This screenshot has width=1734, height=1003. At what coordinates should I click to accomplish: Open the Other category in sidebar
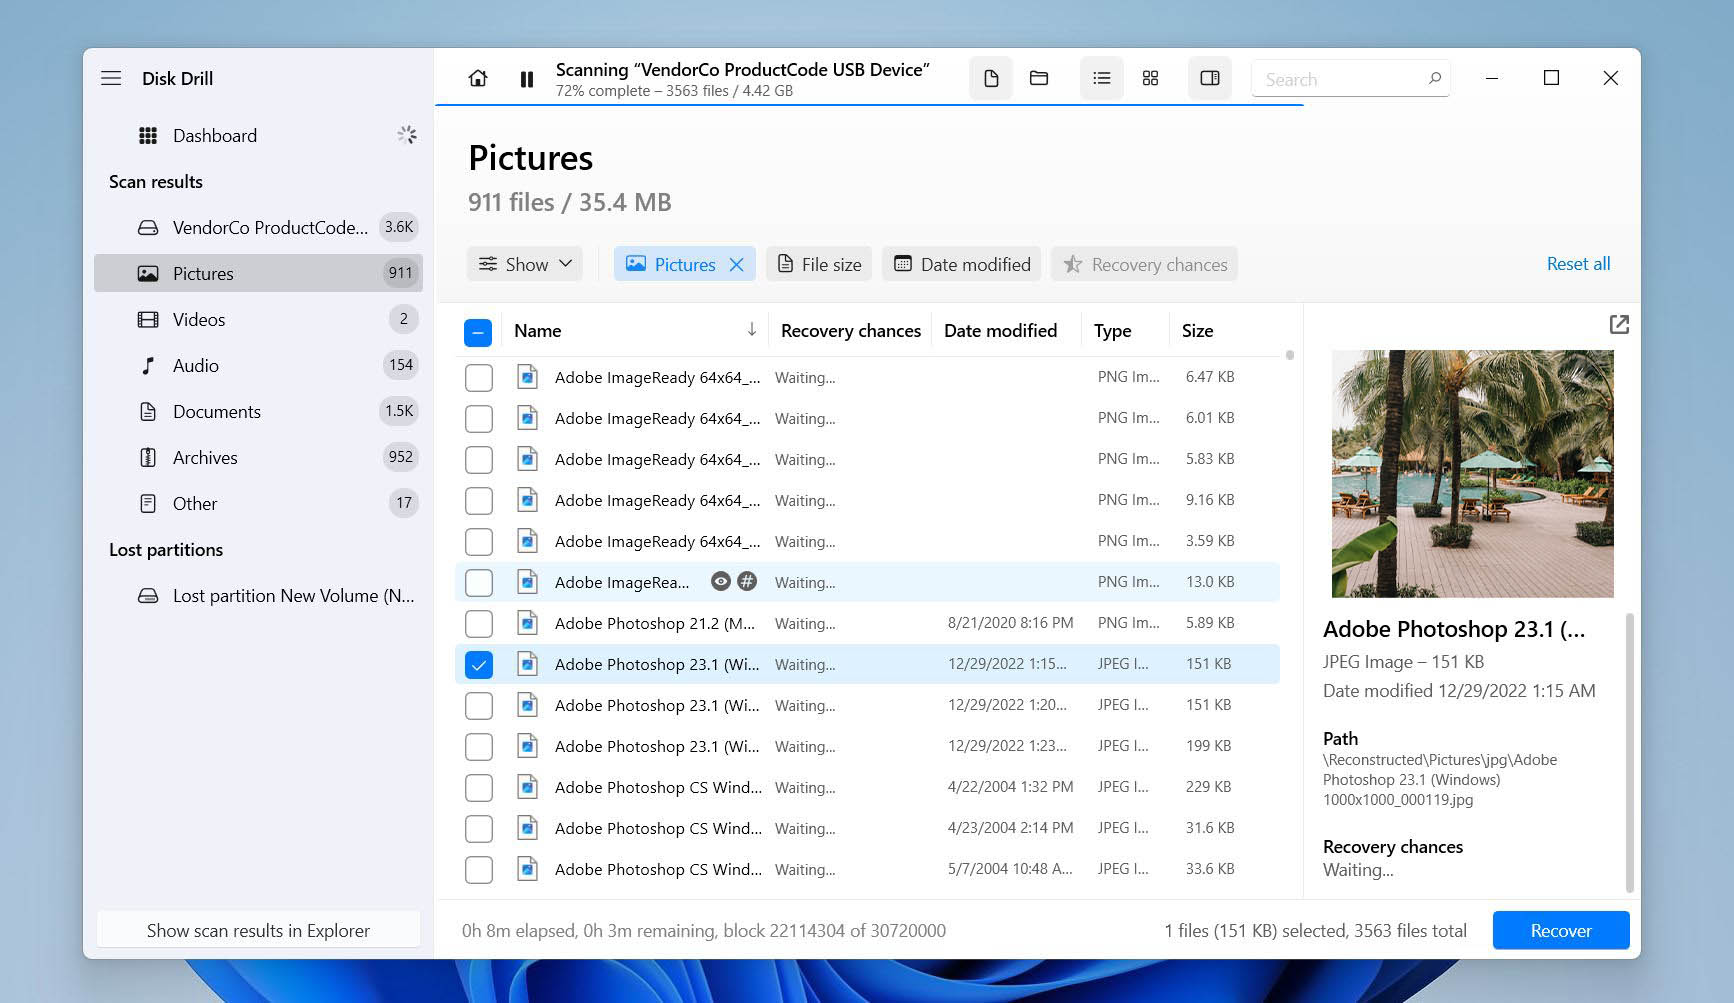tap(260, 503)
